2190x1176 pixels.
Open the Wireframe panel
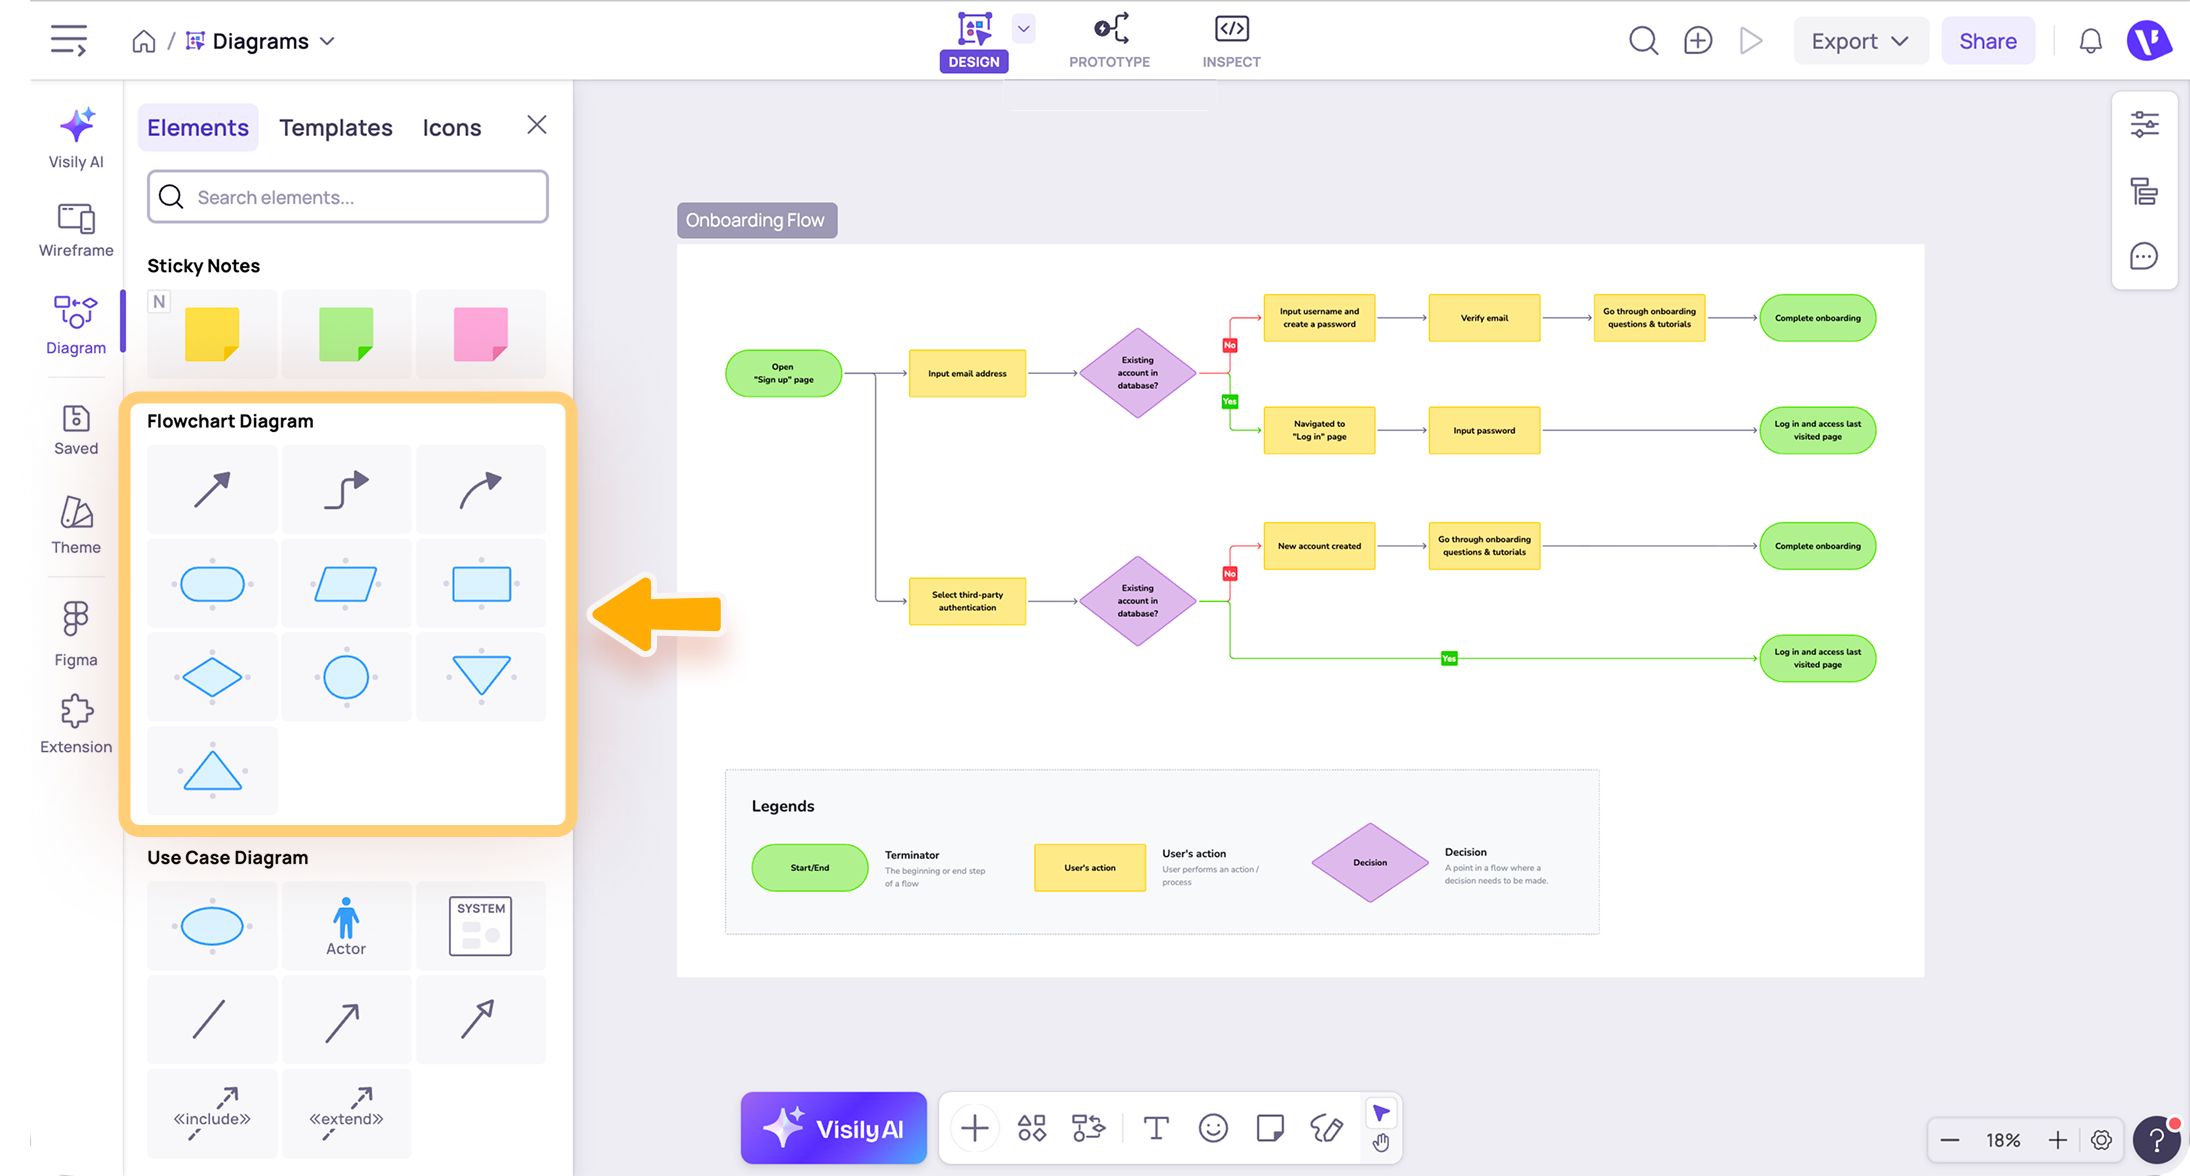tap(76, 230)
